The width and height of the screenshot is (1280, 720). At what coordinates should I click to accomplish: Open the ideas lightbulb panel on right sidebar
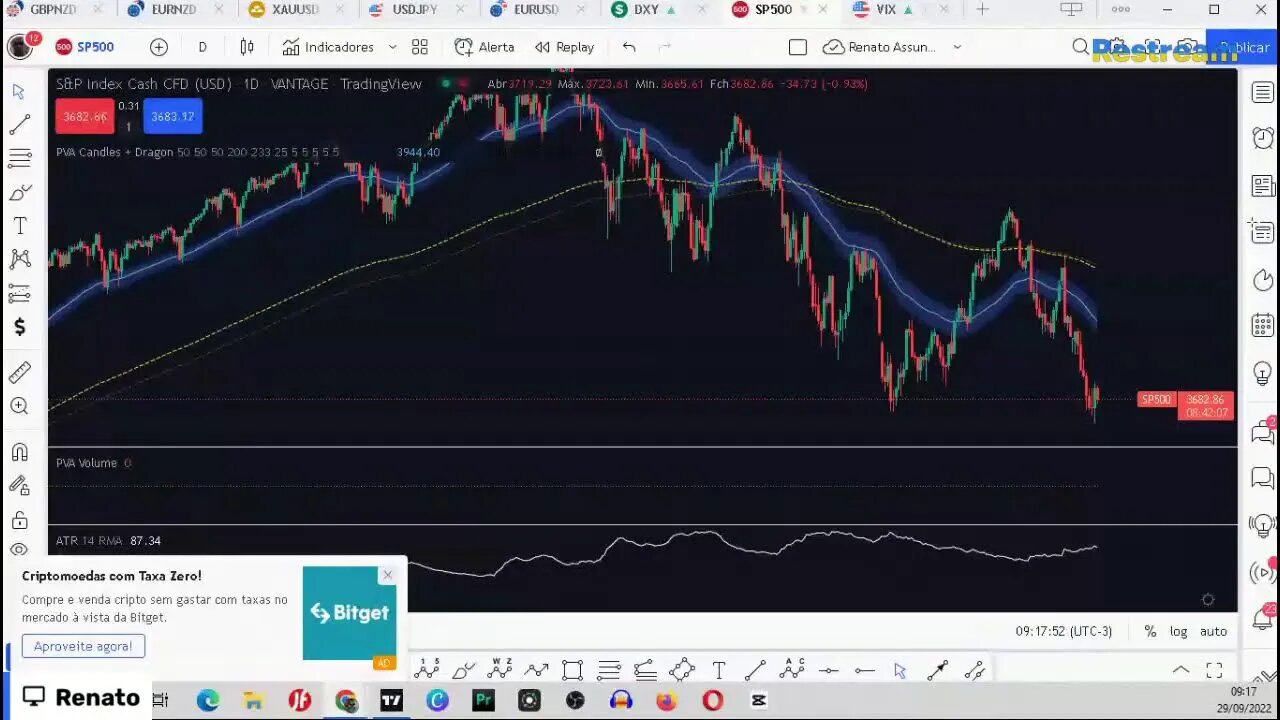(x=1262, y=373)
